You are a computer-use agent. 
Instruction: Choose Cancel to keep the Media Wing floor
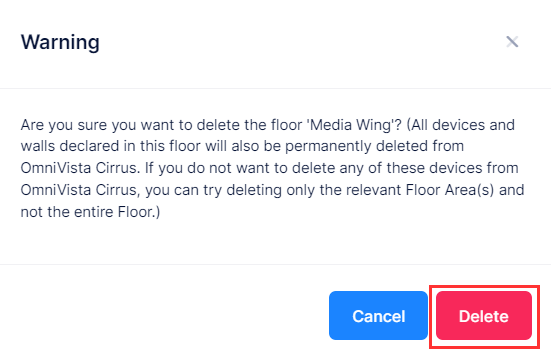click(x=378, y=316)
